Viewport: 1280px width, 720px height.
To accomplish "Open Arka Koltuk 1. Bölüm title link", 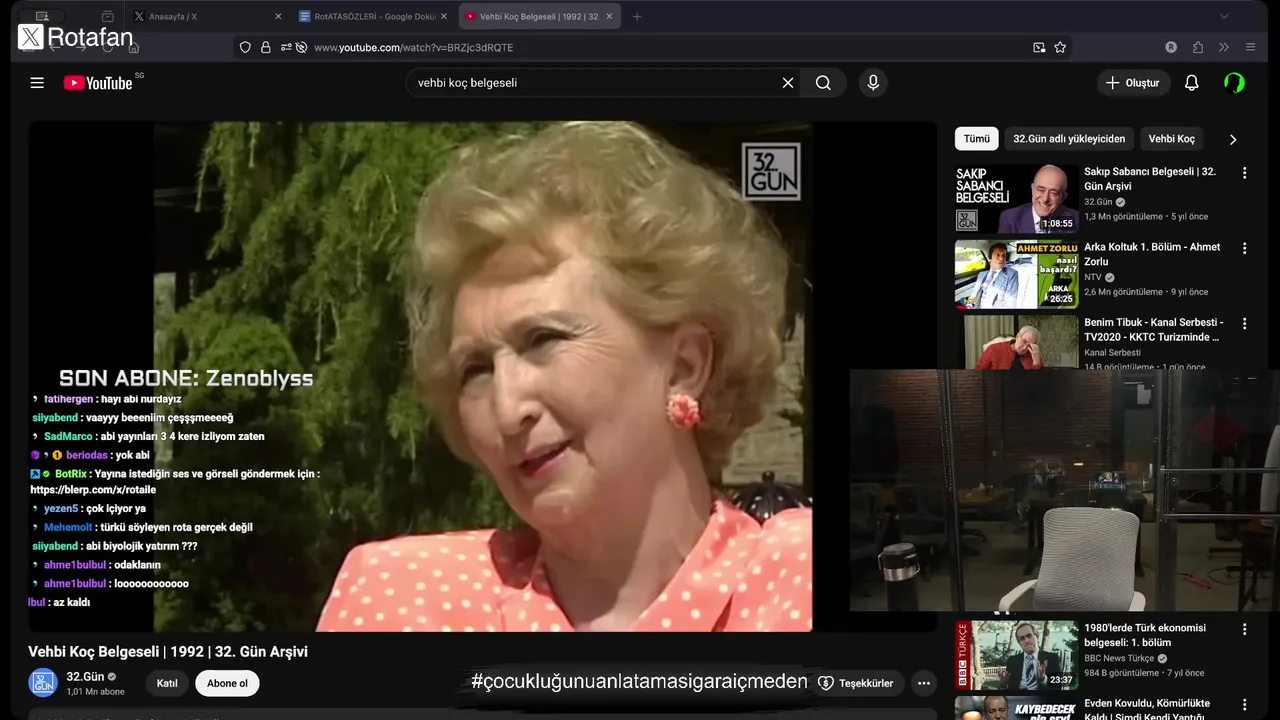I will pyautogui.click(x=1152, y=254).
